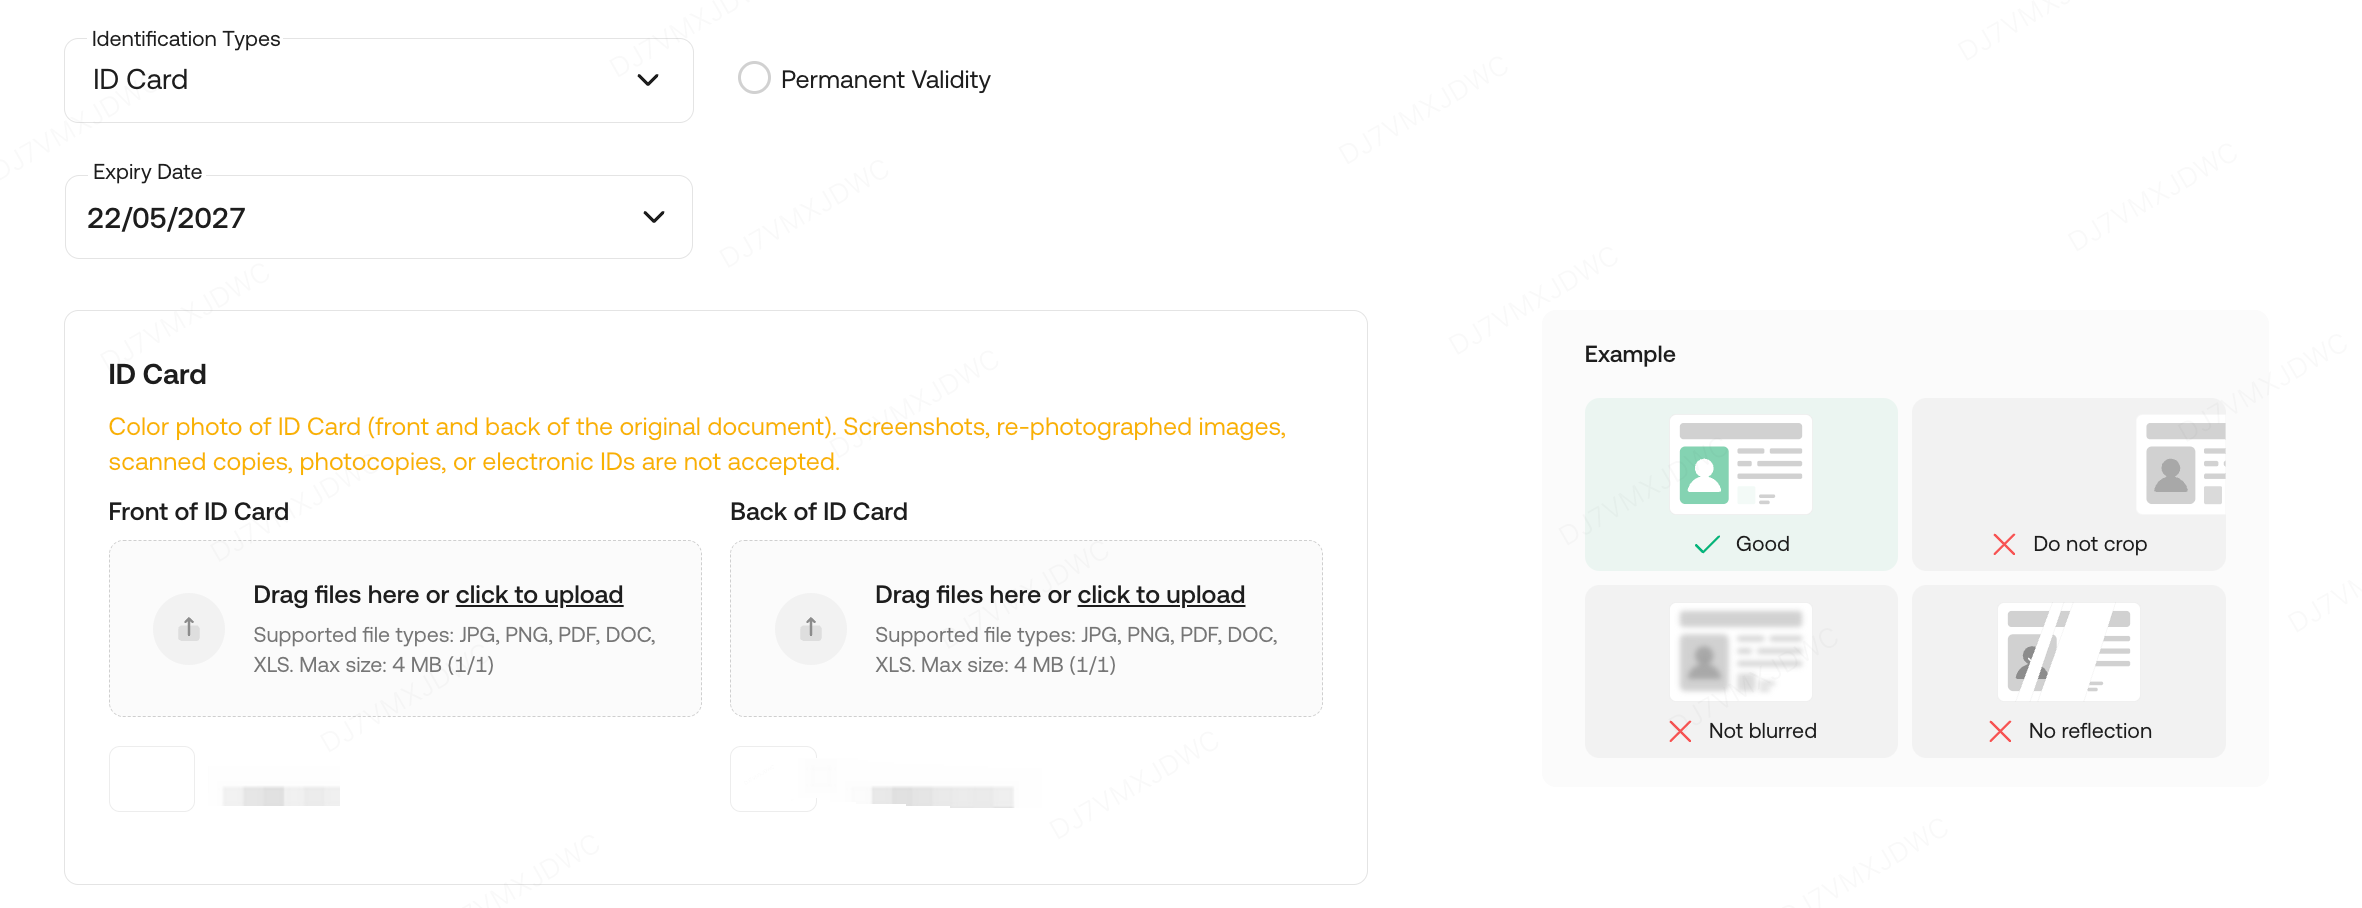Click the back card "click to upload" link
The image size is (2362, 908).
point(1161,595)
